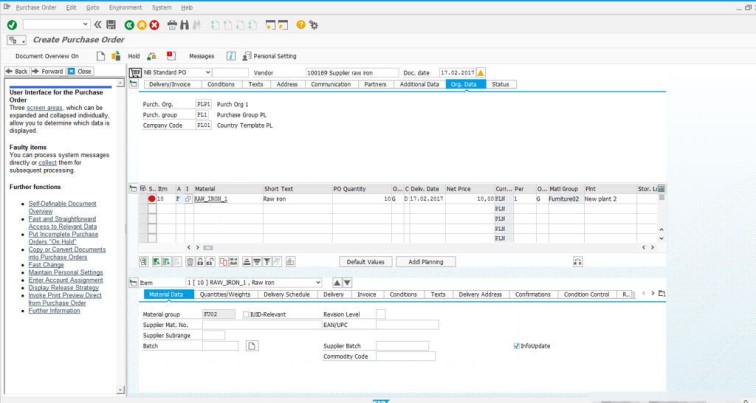
Task: Switch to the Delivery Schedule tab
Action: tap(286, 295)
